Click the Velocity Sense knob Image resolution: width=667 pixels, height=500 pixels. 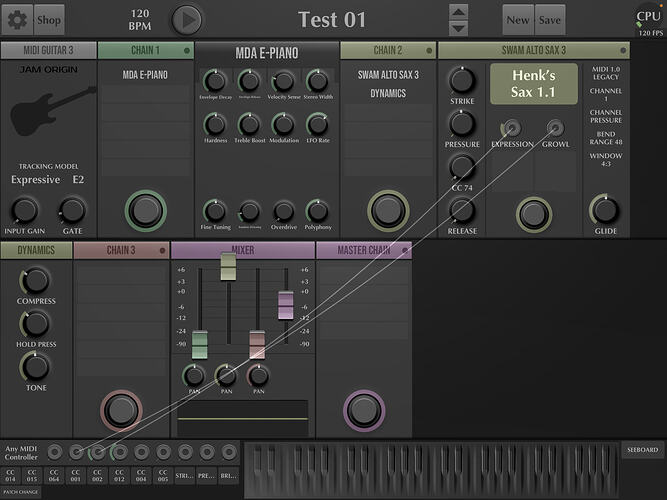tap(283, 81)
